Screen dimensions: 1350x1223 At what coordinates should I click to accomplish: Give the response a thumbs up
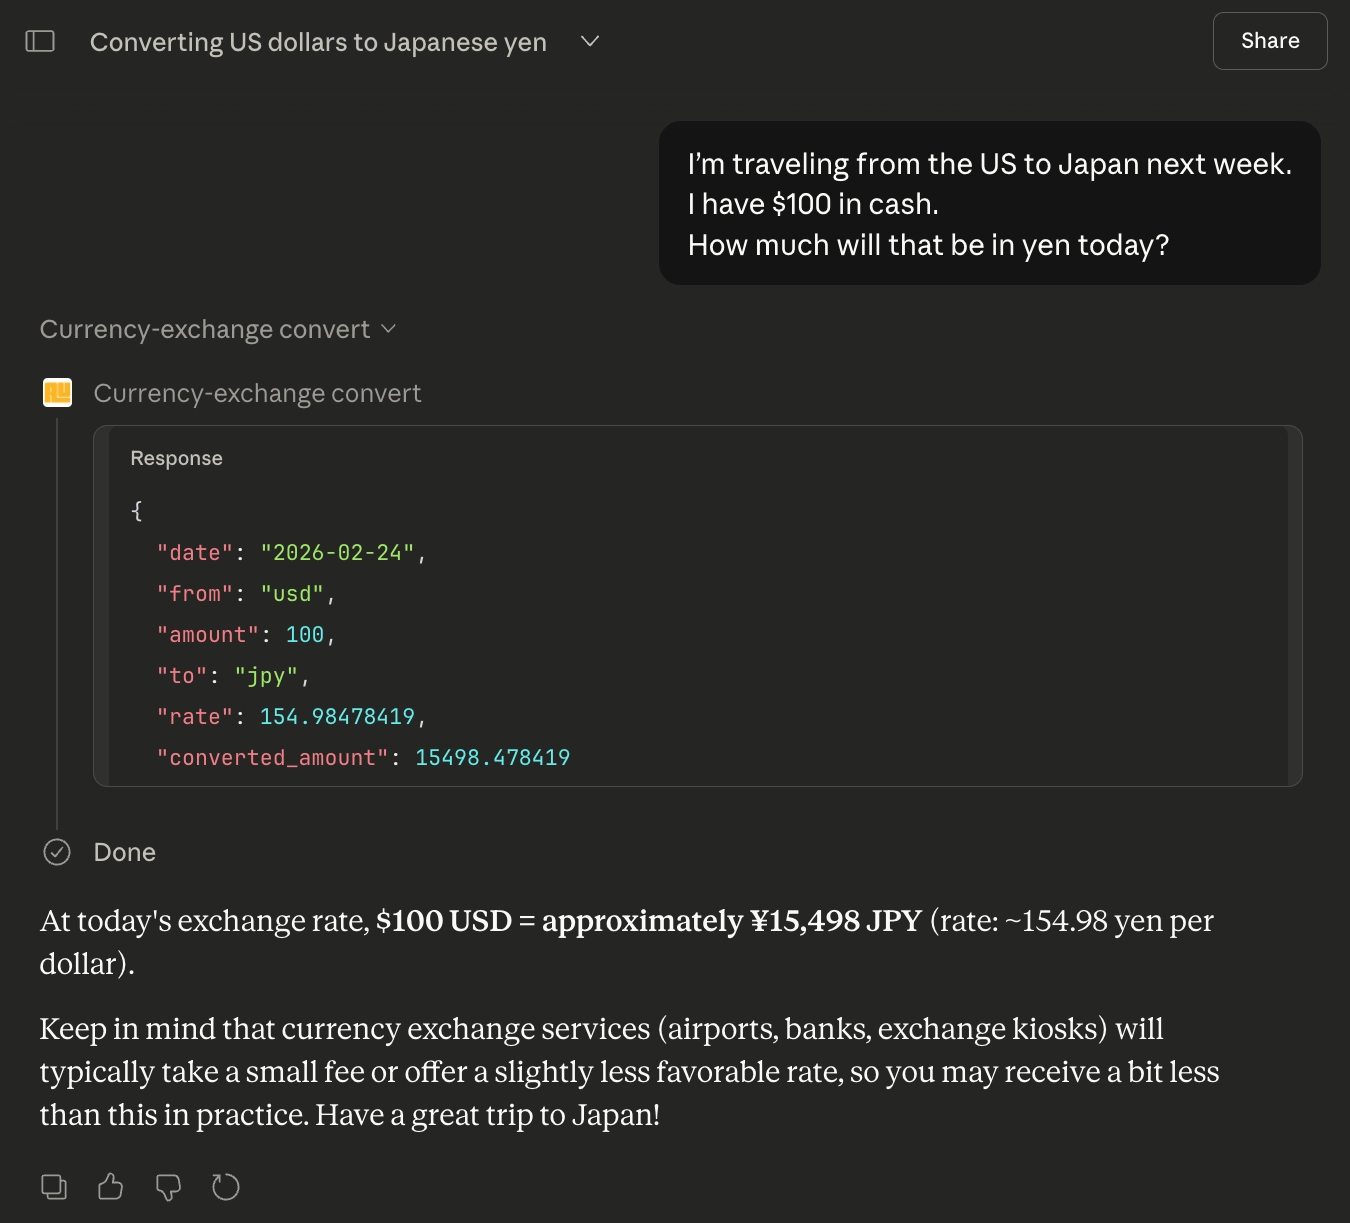pyautogui.click(x=110, y=1187)
